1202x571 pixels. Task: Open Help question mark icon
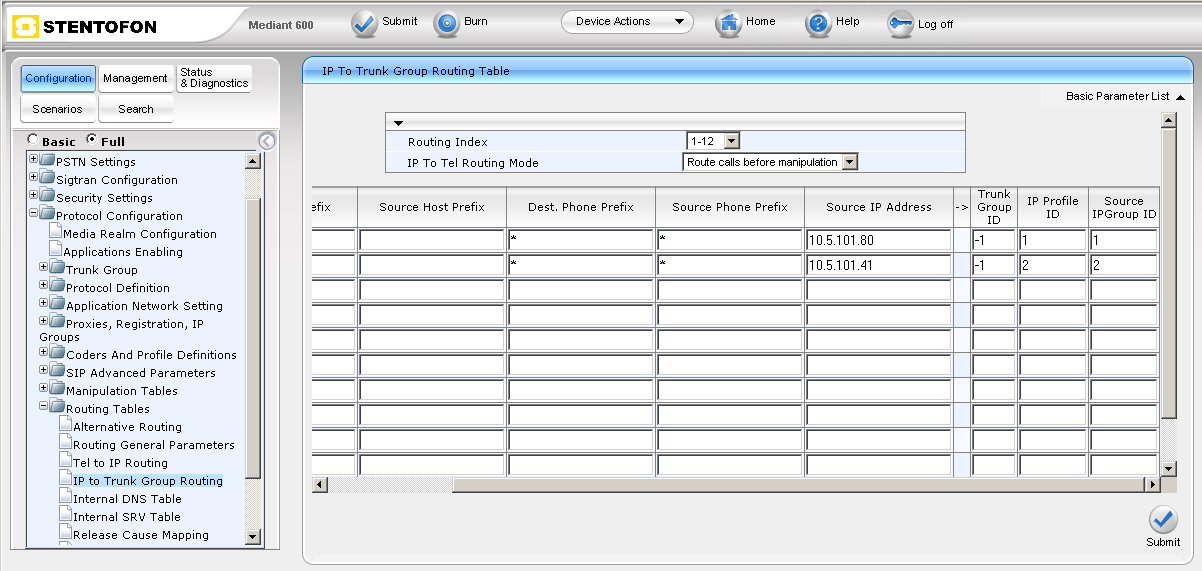point(819,24)
